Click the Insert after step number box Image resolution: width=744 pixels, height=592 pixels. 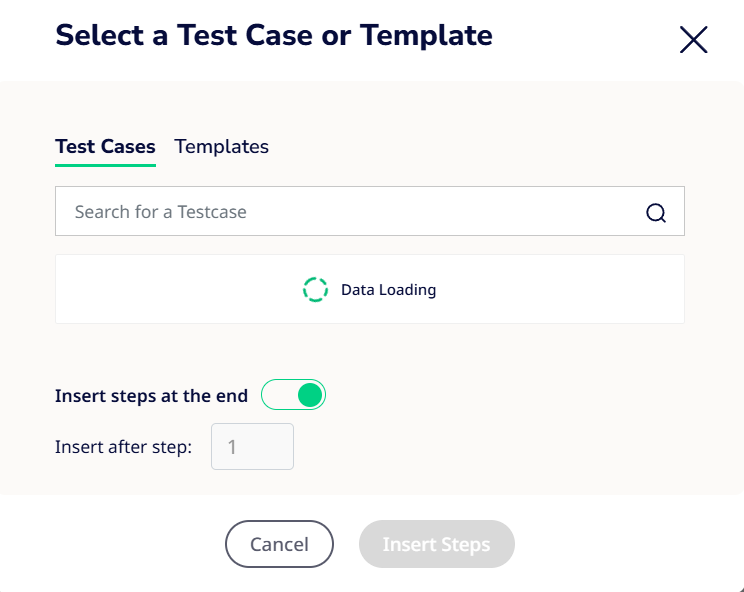tap(252, 447)
